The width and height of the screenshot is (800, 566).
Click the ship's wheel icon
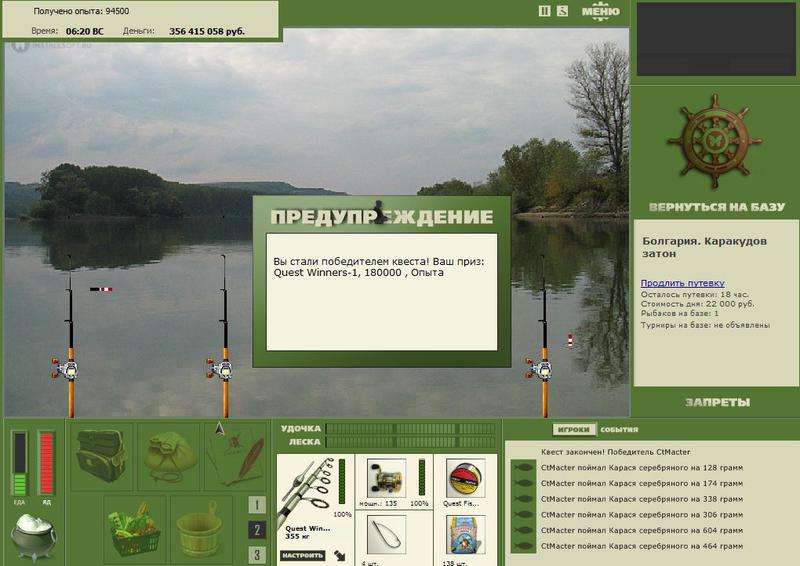[715, 141]
